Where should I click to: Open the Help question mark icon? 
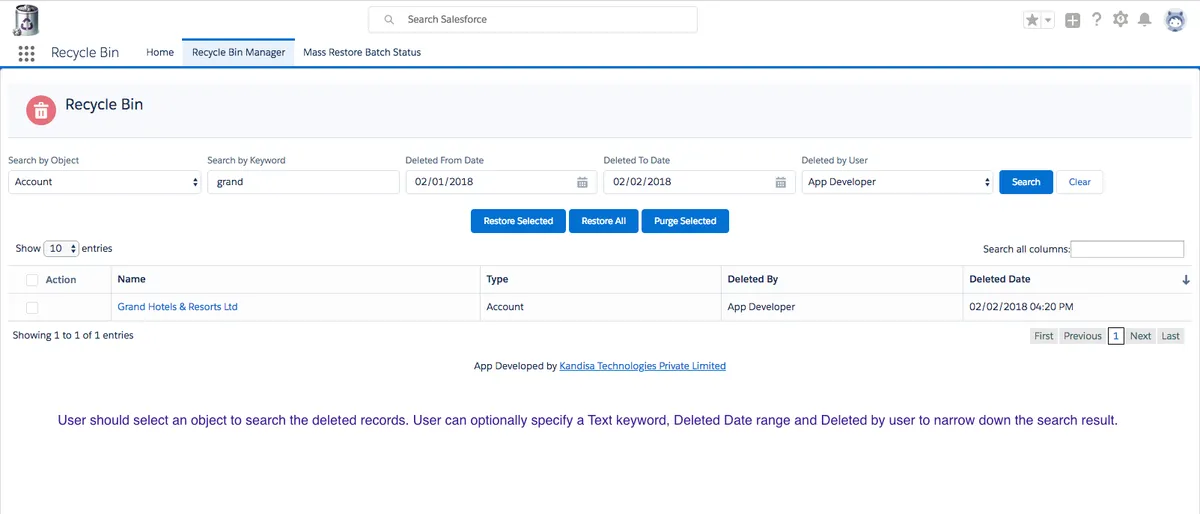pyautogui.click(x=1097, y=20)
